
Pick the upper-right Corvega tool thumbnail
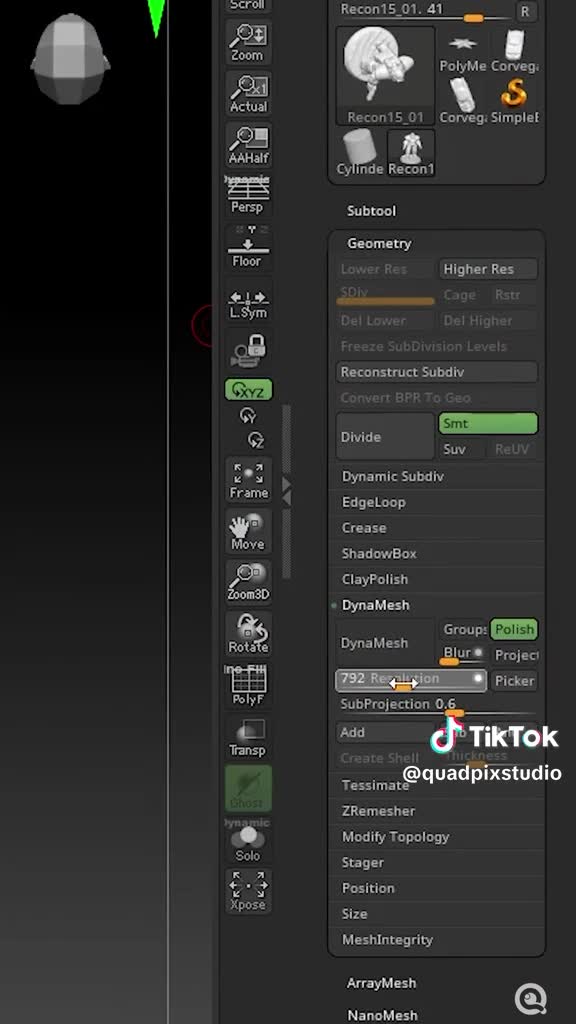(515, 51)
